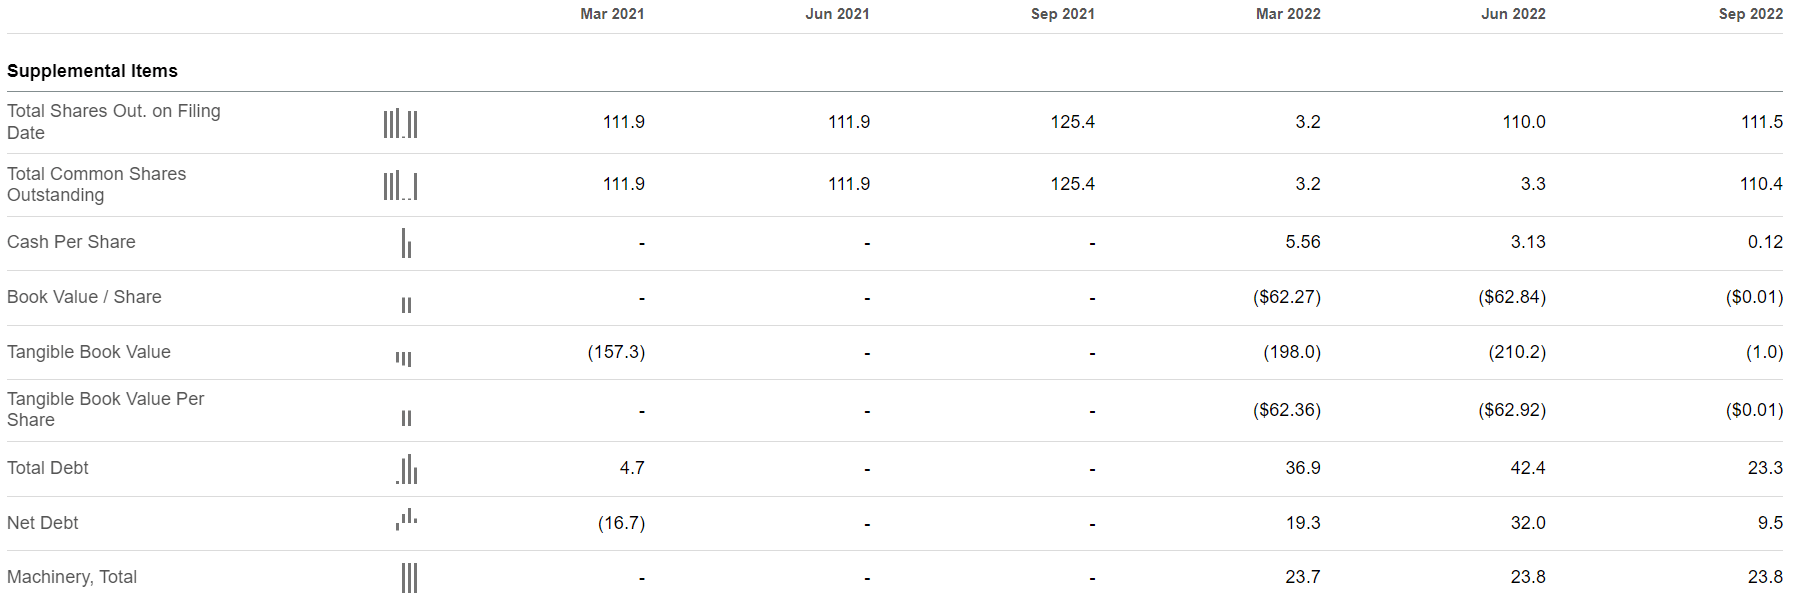
Task: Open the Tangible Book Value sparkline chart
Action: point(404,358)
